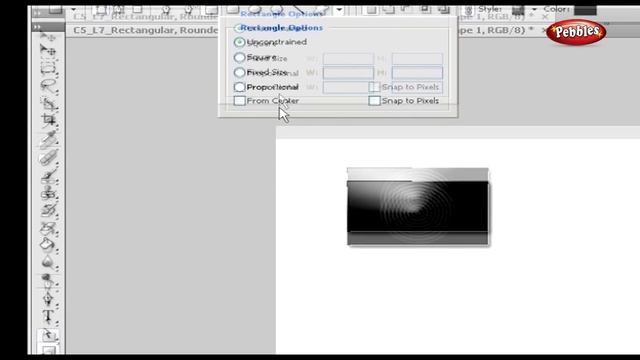
Task: Select the Dodge tool
Action: pyautogui.click(x=48, y=280)
